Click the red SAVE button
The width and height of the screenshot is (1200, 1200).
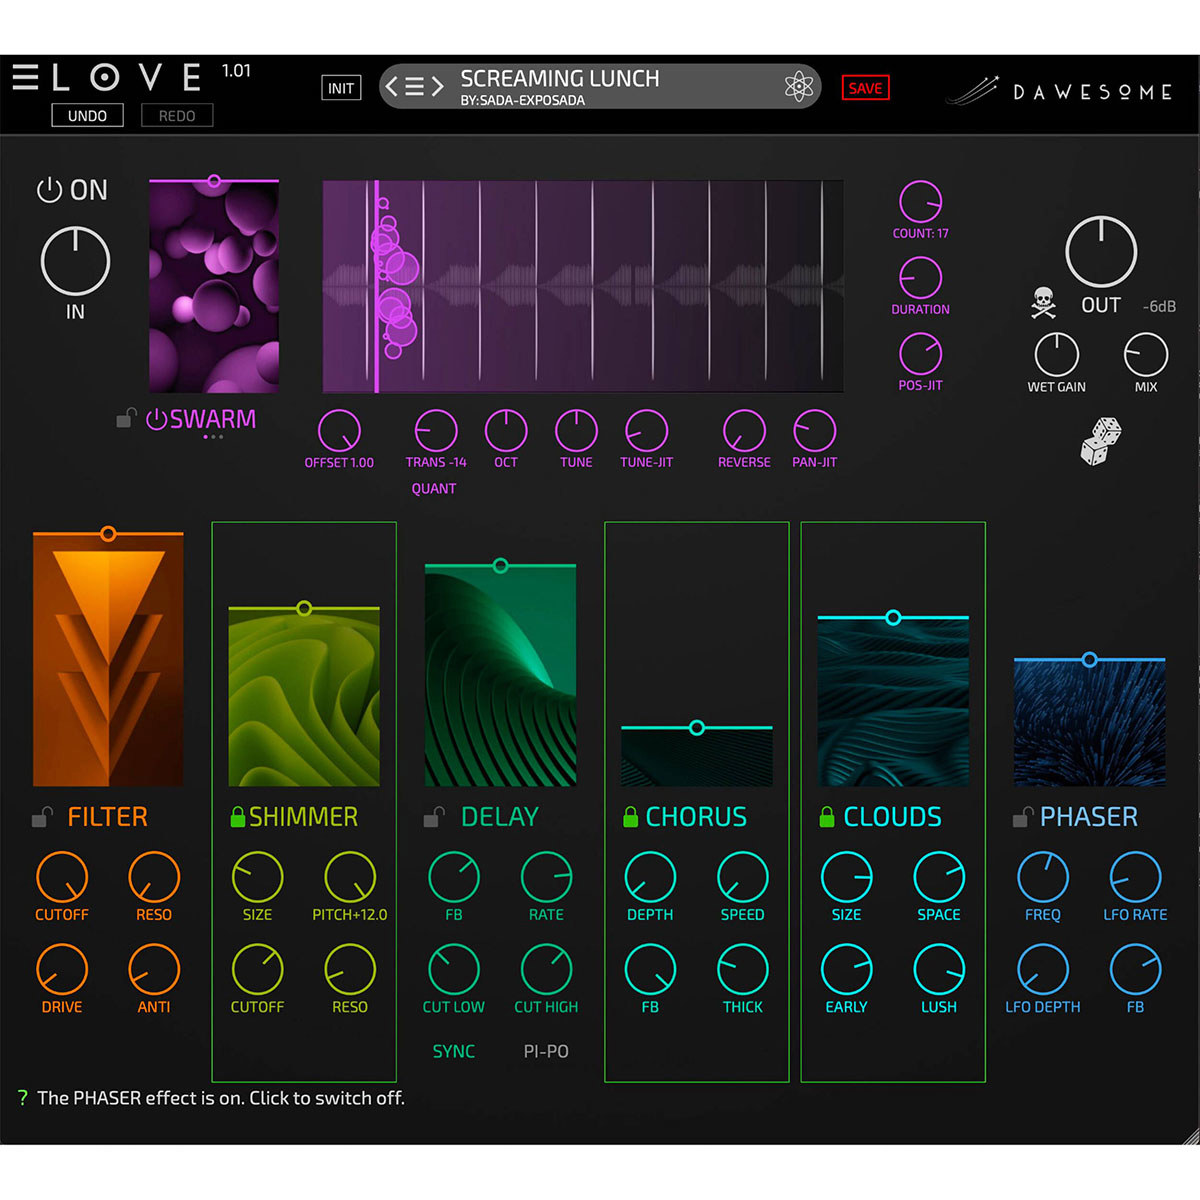(x=865, y=88)
